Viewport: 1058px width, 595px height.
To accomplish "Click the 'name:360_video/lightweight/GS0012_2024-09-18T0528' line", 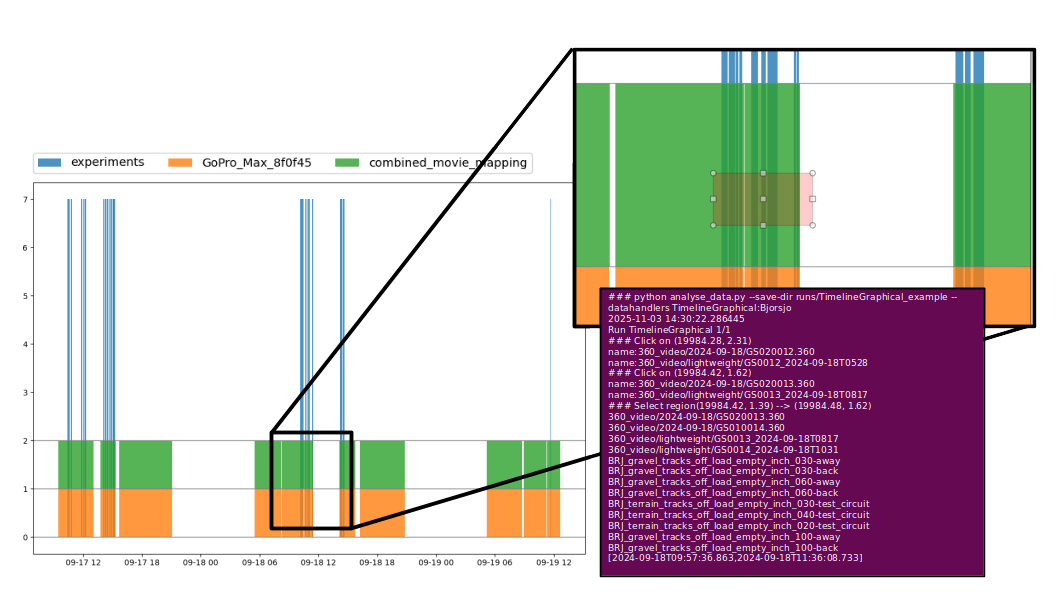I will coord(737,363).
